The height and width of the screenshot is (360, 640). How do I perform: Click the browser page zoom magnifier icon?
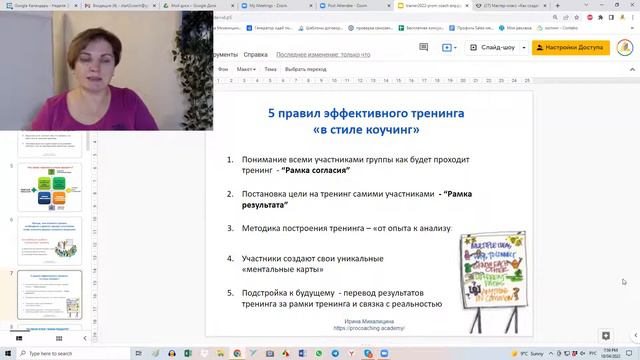555,18
